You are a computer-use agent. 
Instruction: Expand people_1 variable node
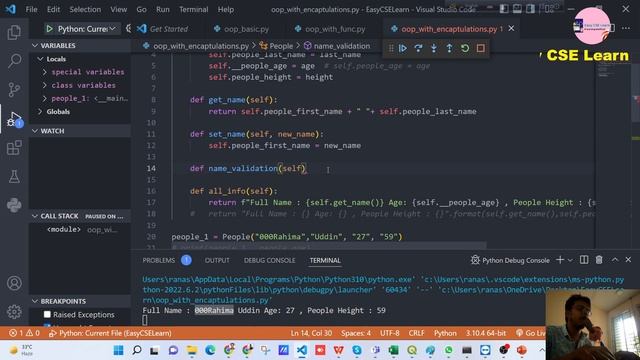44,98
